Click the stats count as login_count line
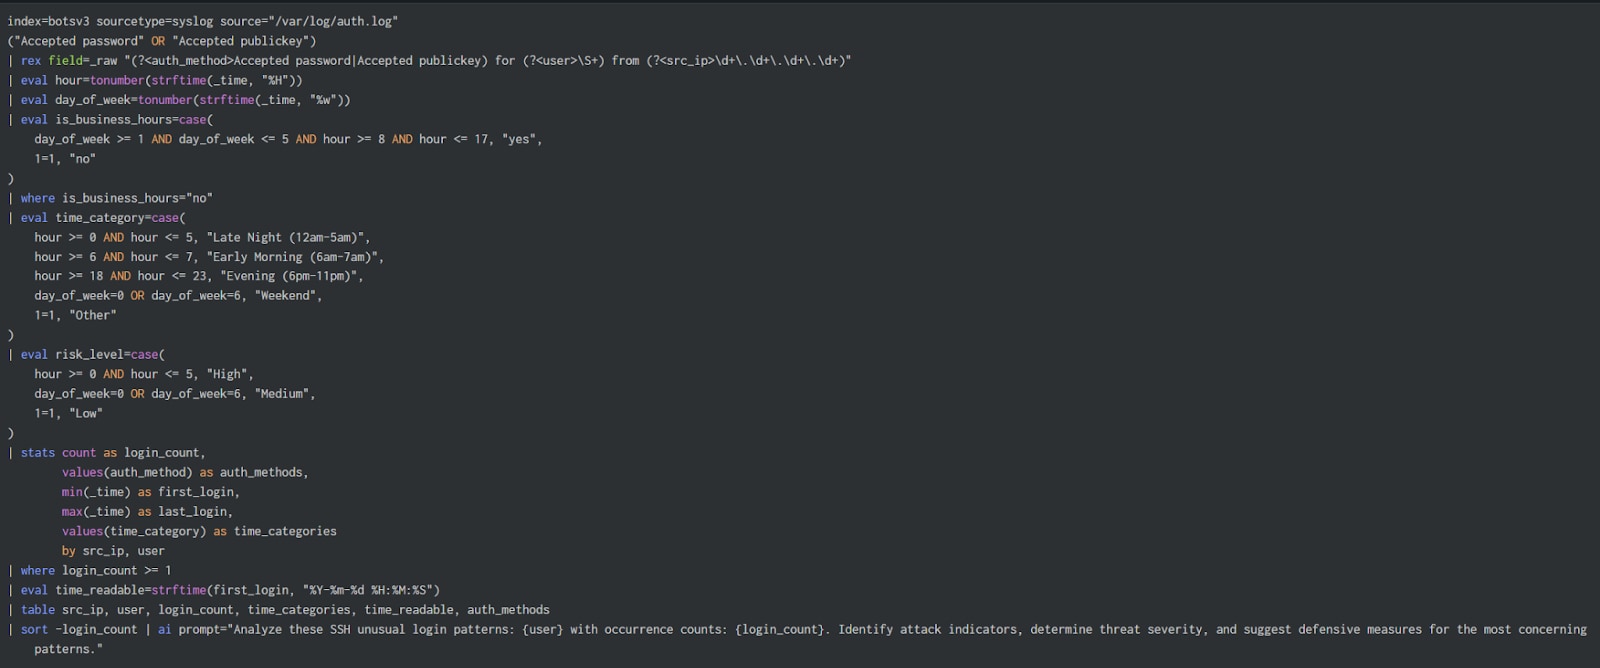This screenshot has width=1600, height=668. [x=107, y=453]
